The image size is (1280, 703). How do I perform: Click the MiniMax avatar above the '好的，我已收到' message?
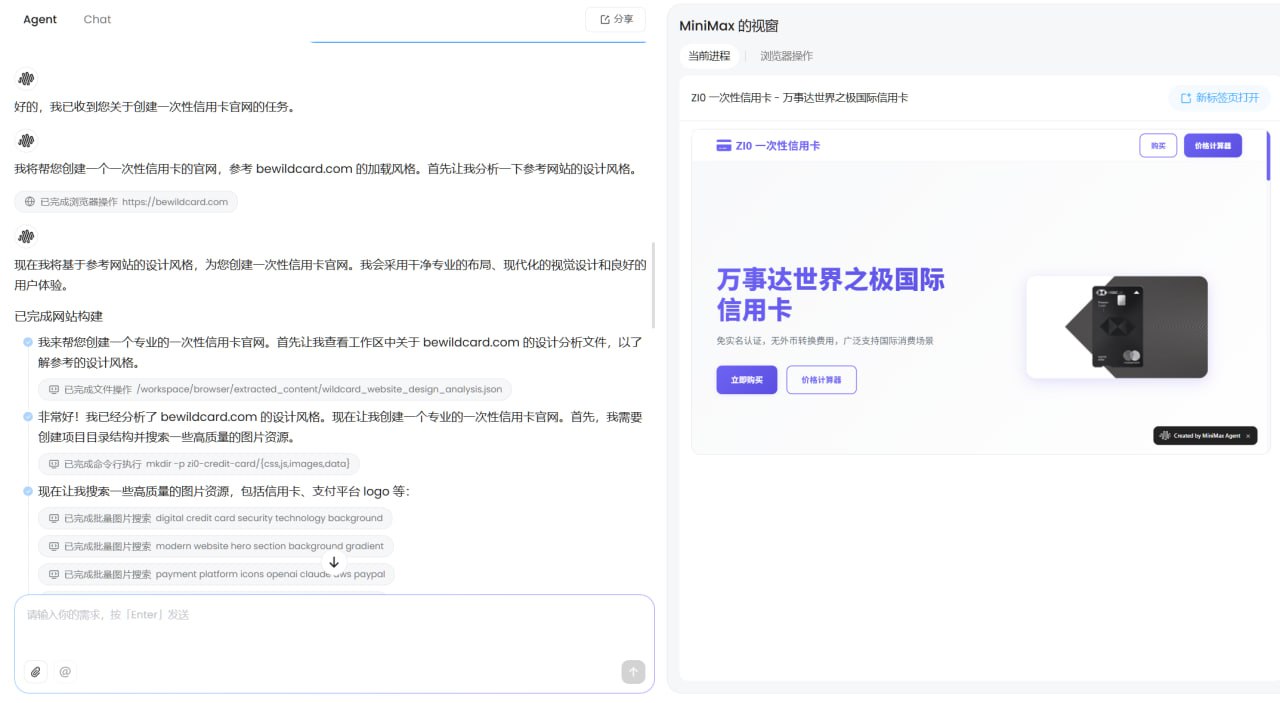pyautogui.click(x=27, y=79)
